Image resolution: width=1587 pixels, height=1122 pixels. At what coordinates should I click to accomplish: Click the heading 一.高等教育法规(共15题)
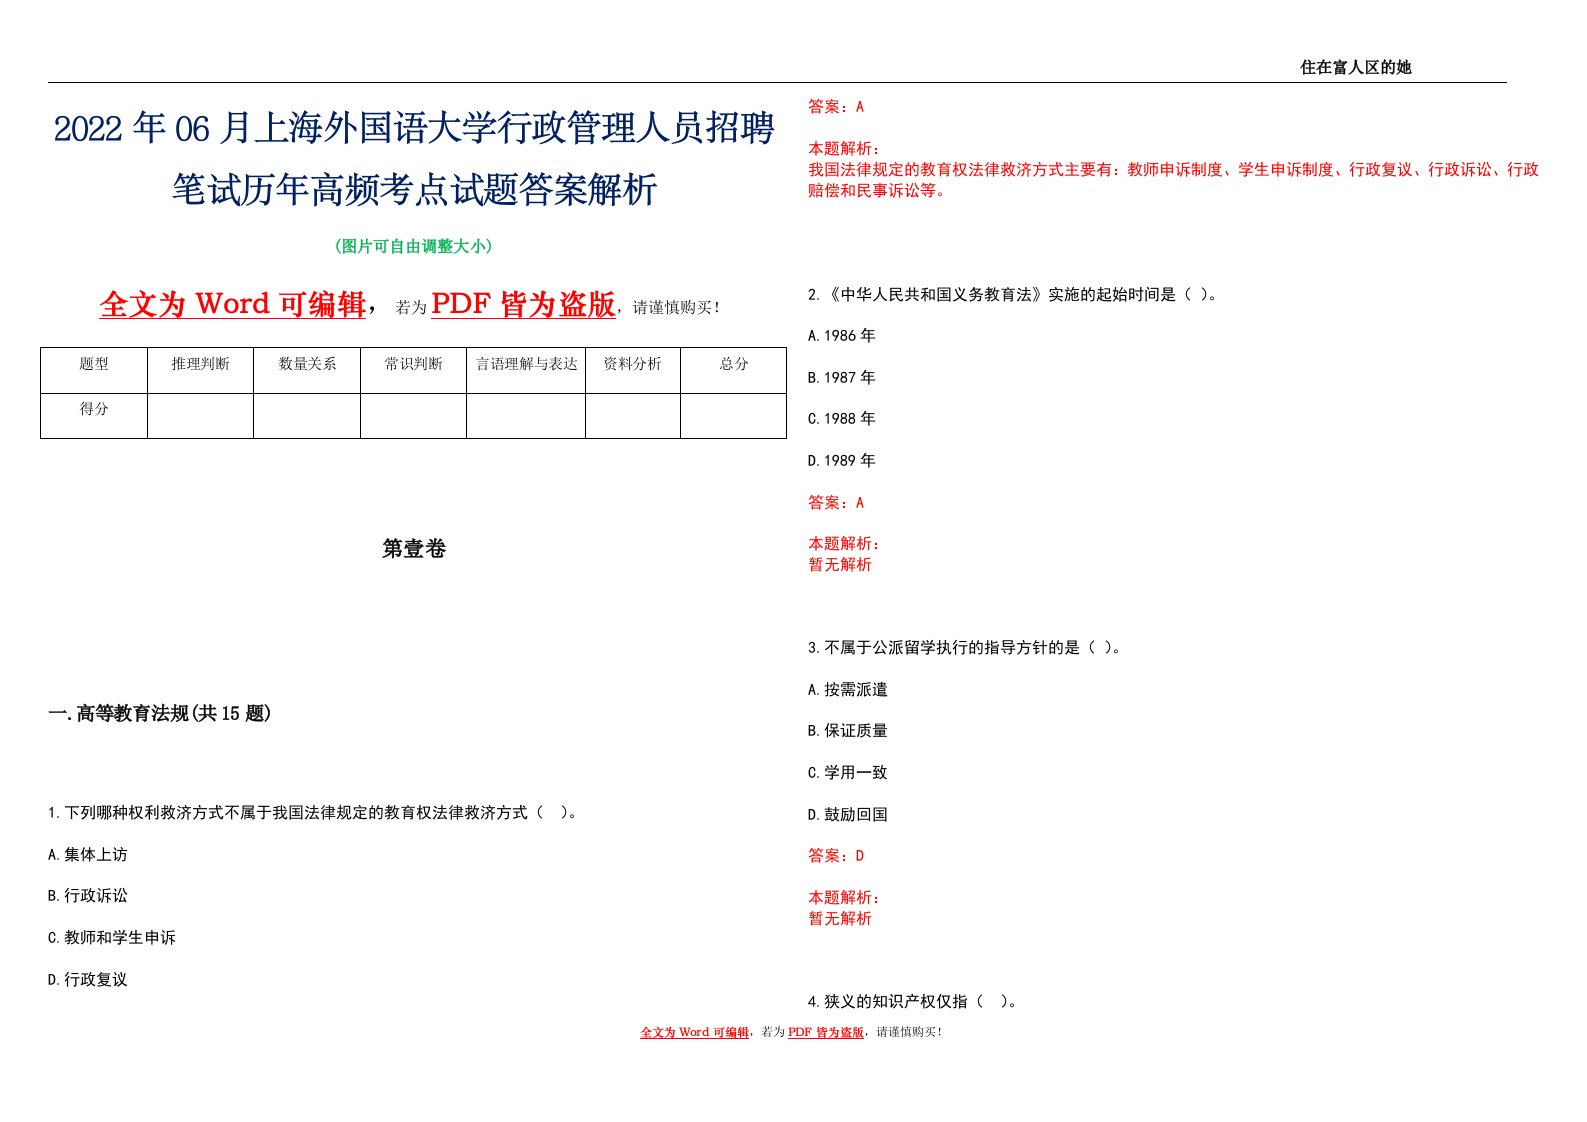pos(160,713)
